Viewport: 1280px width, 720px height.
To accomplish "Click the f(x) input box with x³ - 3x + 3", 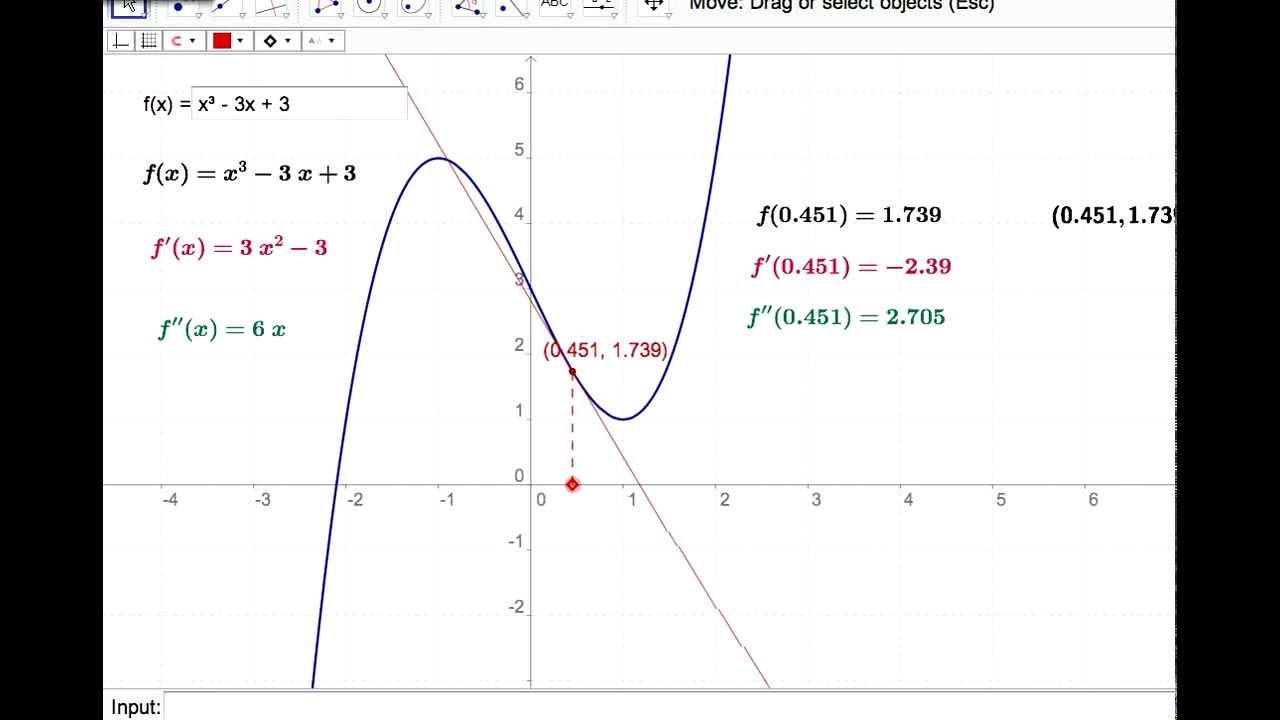I will [x=299, y=104].
